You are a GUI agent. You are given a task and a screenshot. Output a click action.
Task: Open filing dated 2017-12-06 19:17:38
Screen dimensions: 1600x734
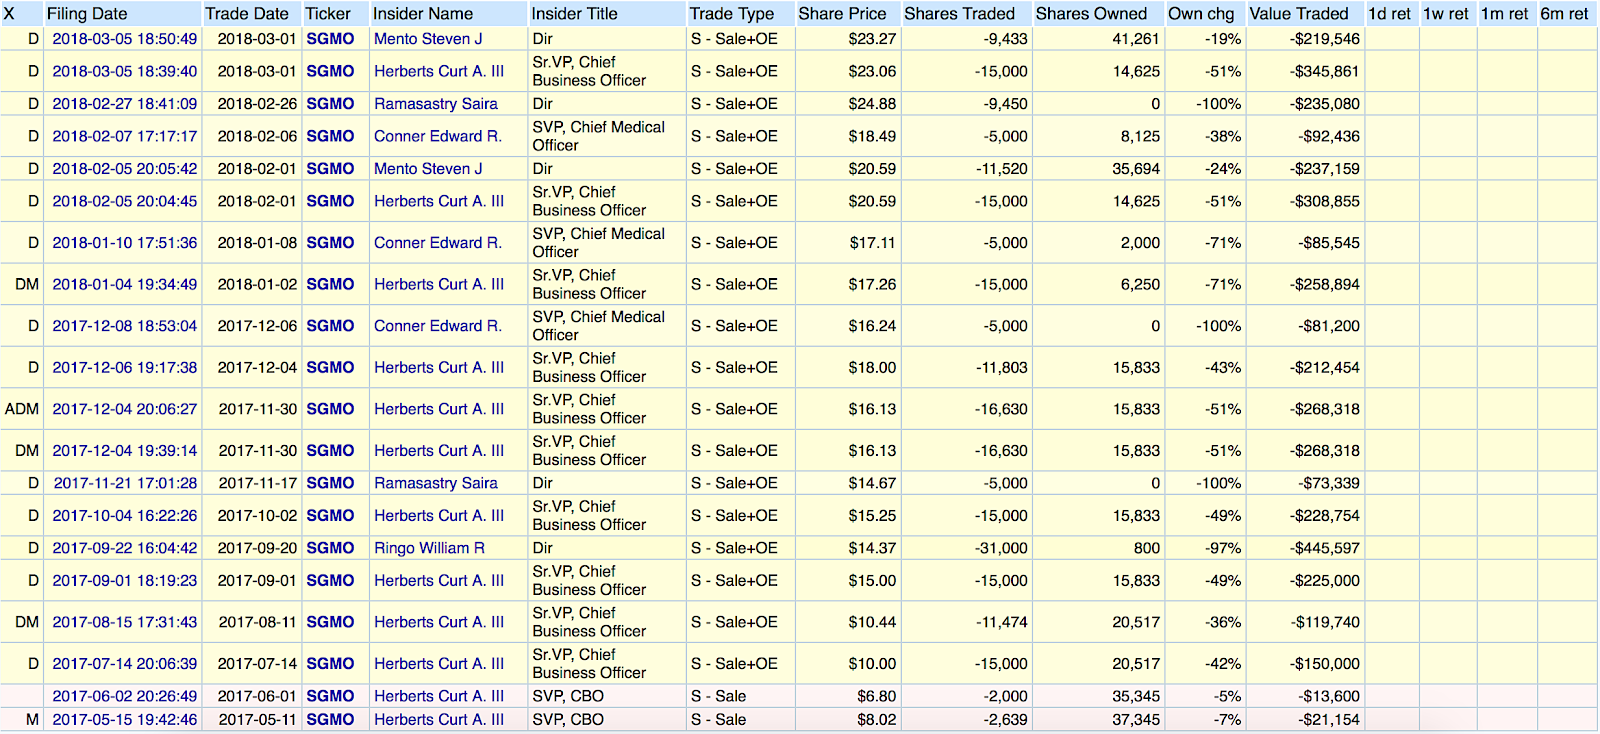point(125,367)
